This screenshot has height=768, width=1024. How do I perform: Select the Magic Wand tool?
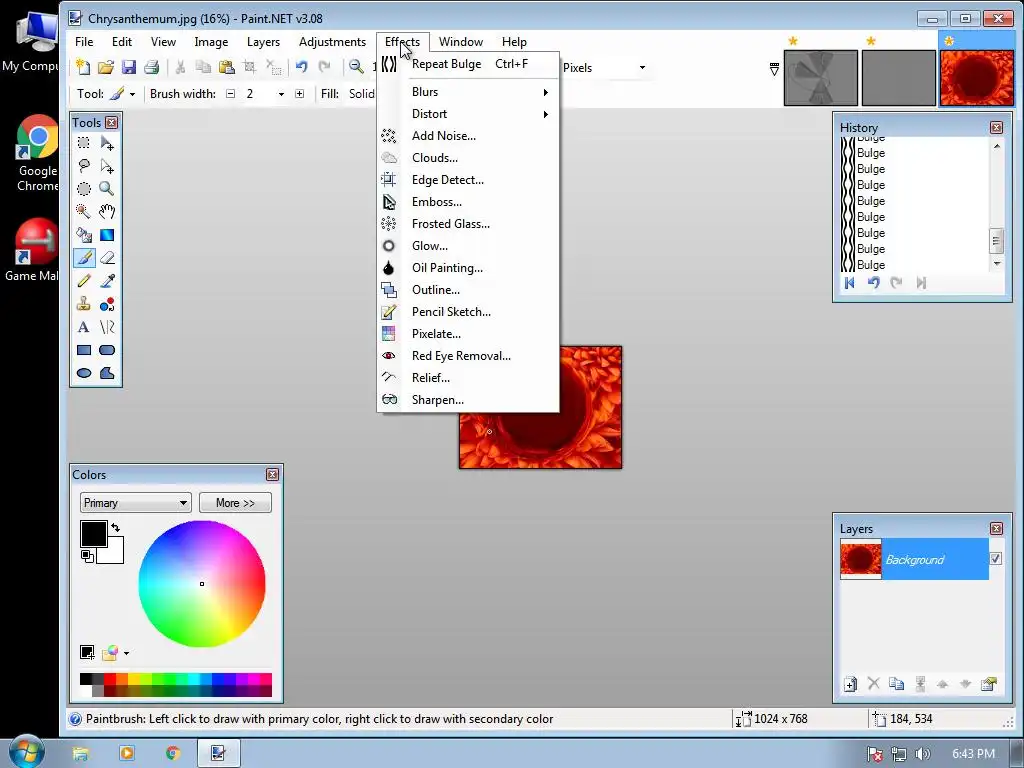pos(84,212)
